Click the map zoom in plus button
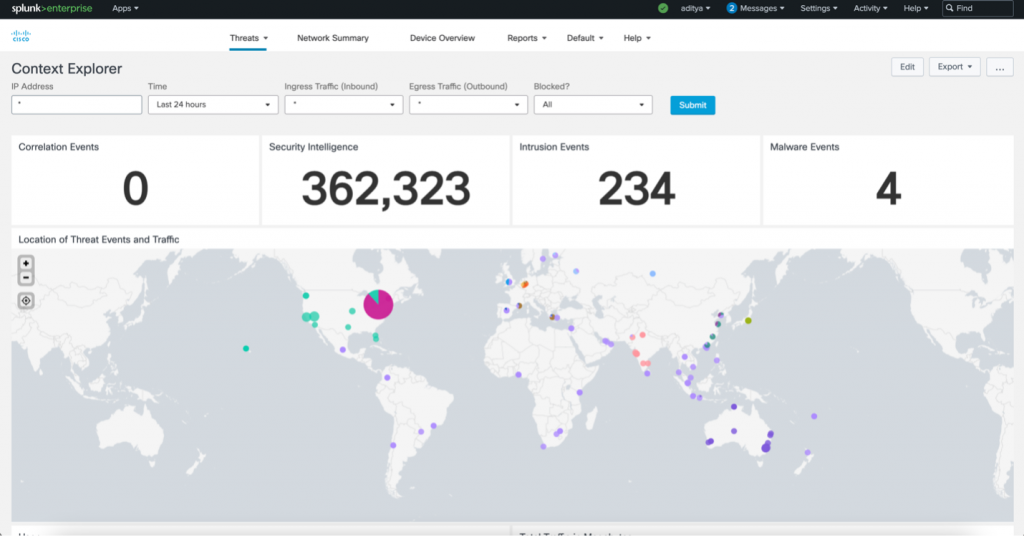Image resolution: width=1024 pixels, height=538 pixels. 26,263
